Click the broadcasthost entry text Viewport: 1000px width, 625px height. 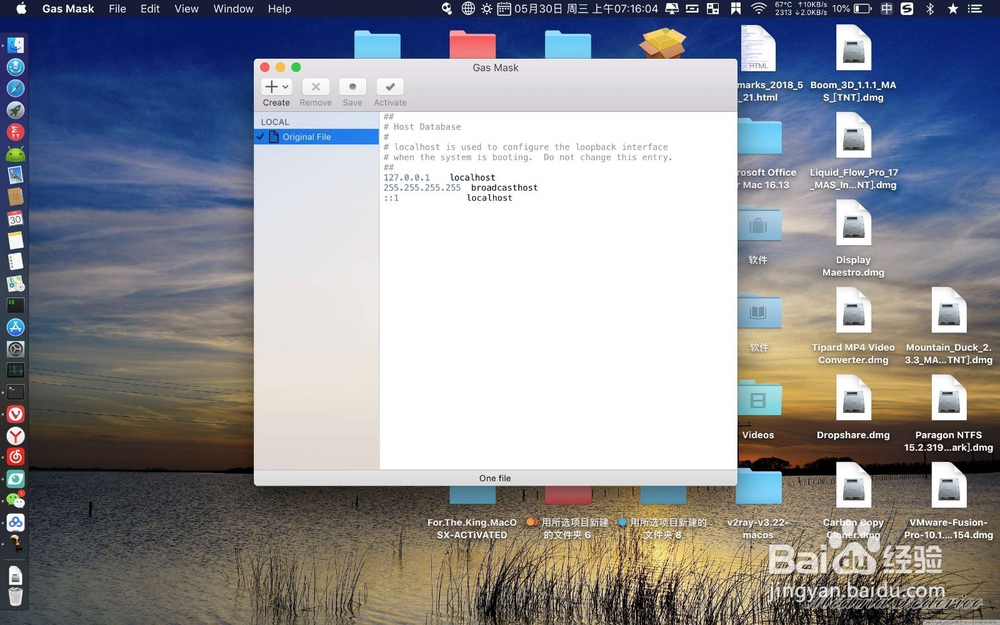504,188
